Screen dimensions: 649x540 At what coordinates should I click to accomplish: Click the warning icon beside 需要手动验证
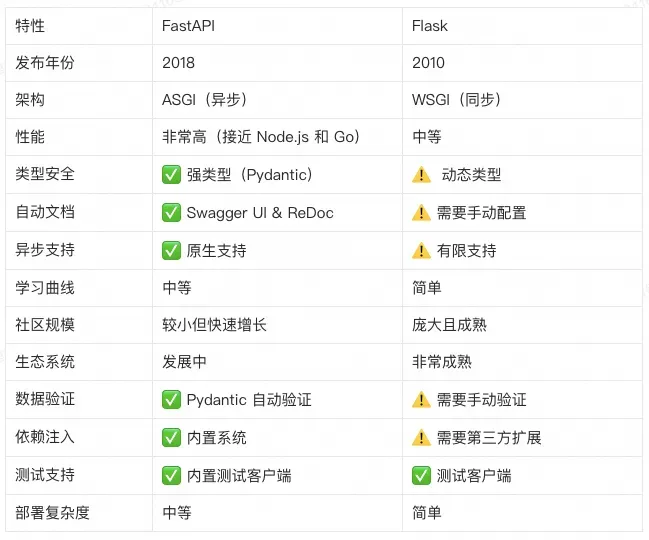[x=421, y=400]
